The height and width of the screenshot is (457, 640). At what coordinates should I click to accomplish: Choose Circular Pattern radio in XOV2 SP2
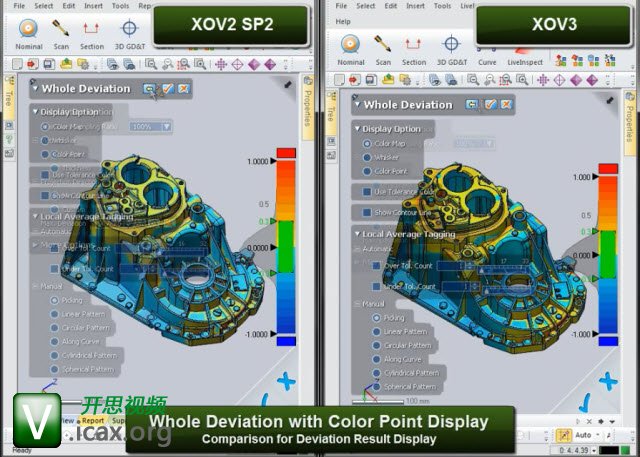point(54,328)
